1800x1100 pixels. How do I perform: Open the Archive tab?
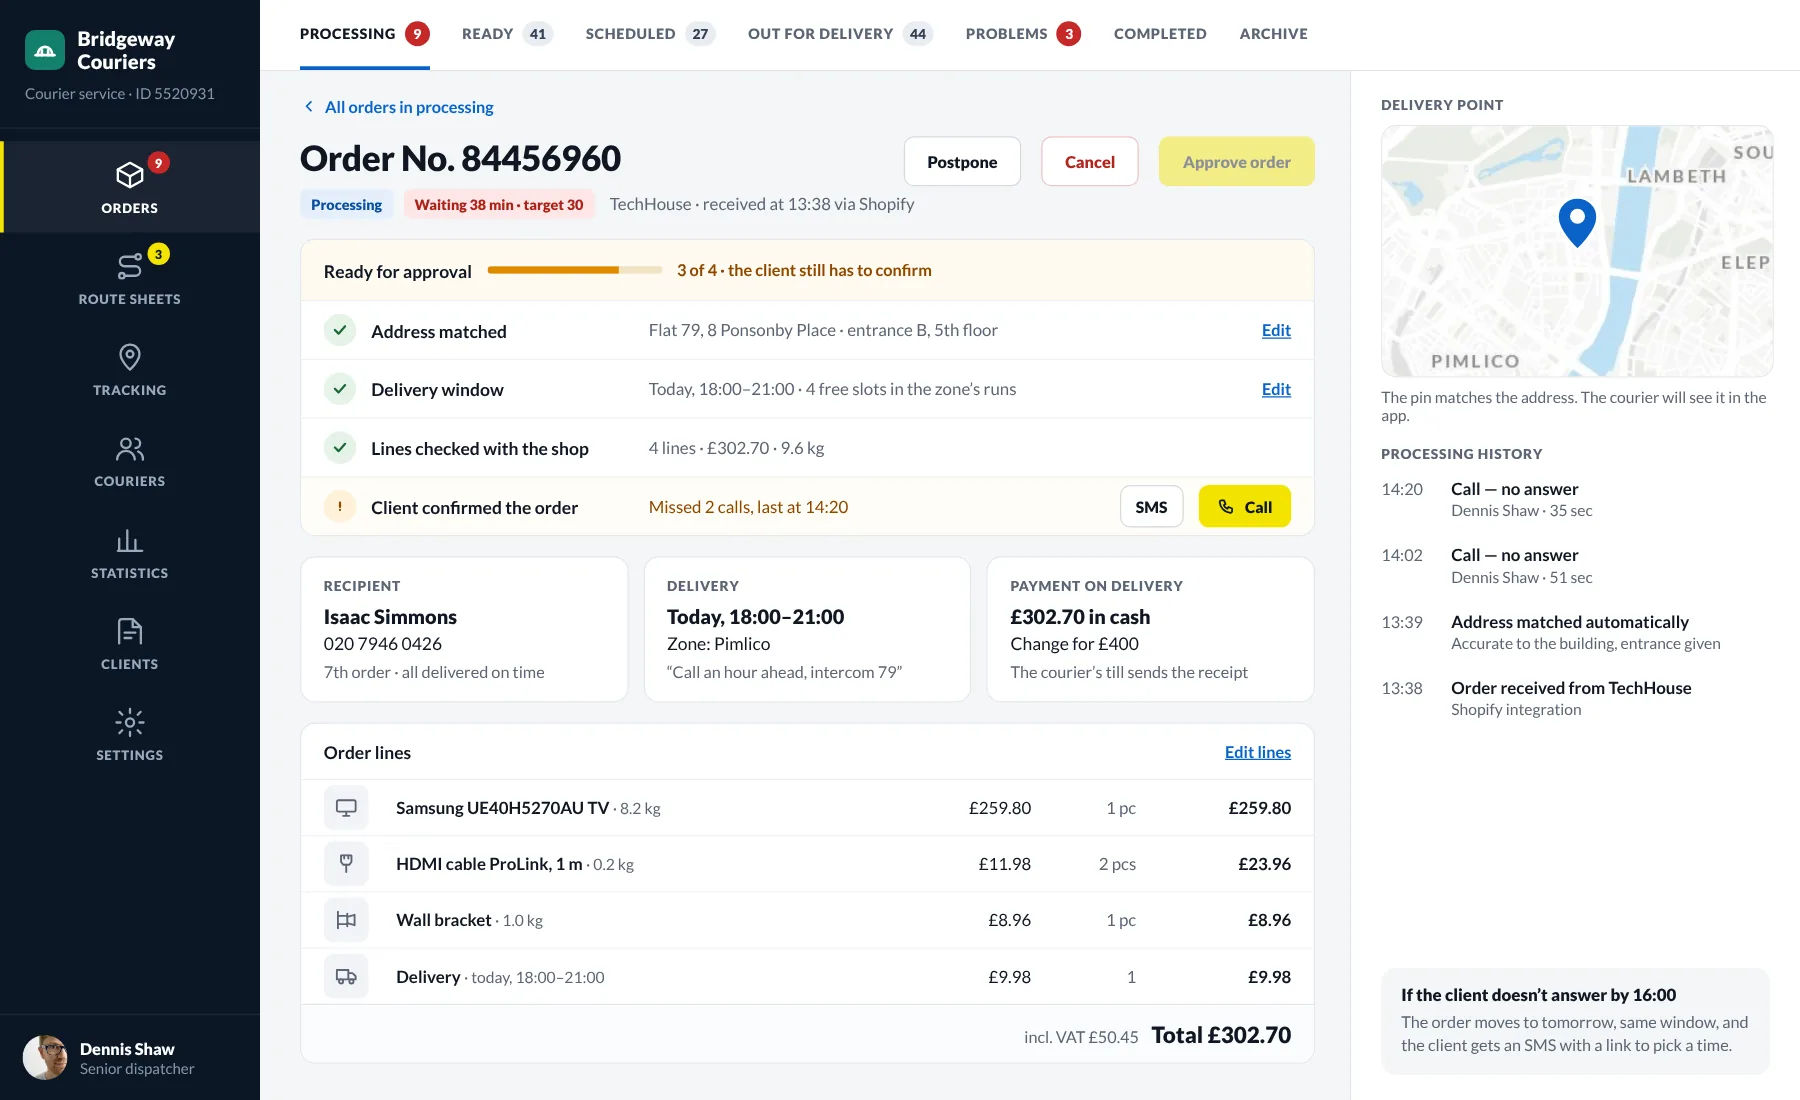1273,34
